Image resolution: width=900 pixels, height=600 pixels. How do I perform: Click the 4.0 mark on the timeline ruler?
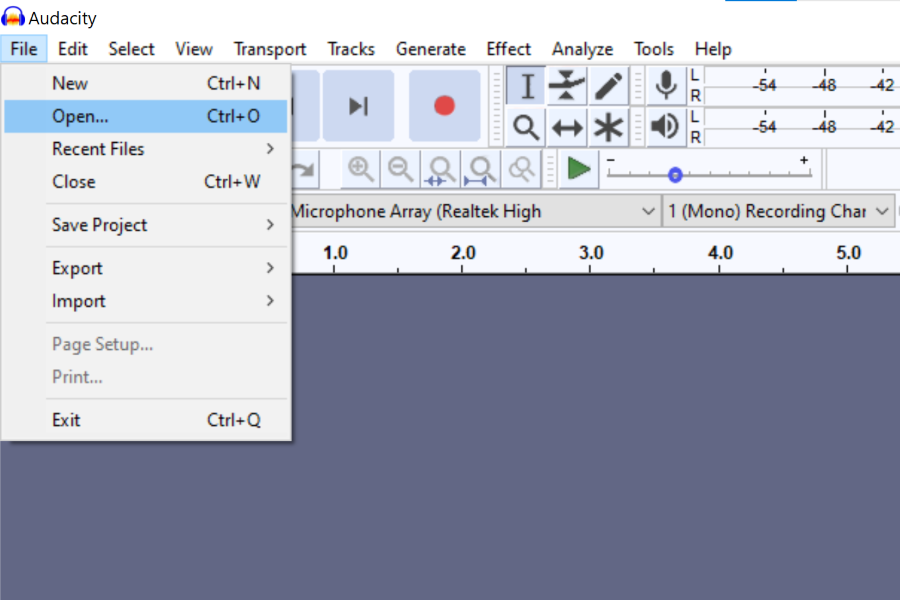(x=720, y=253)
